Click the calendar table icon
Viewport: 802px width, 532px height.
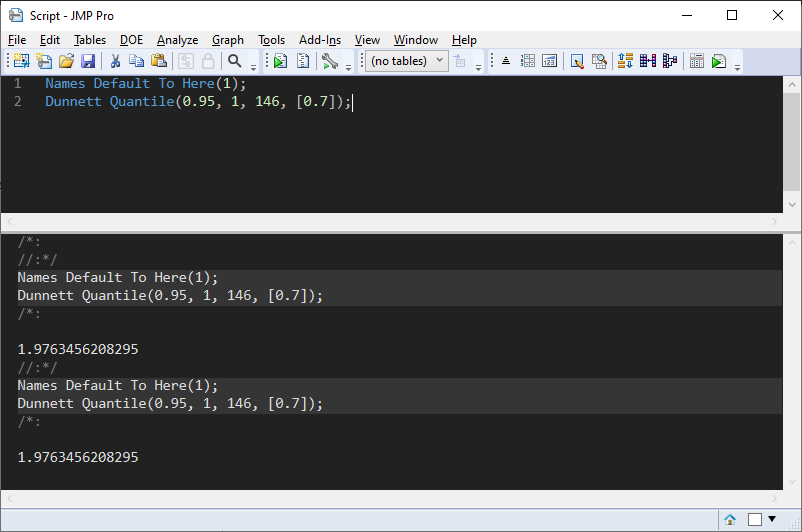click(x=697, y=61)
